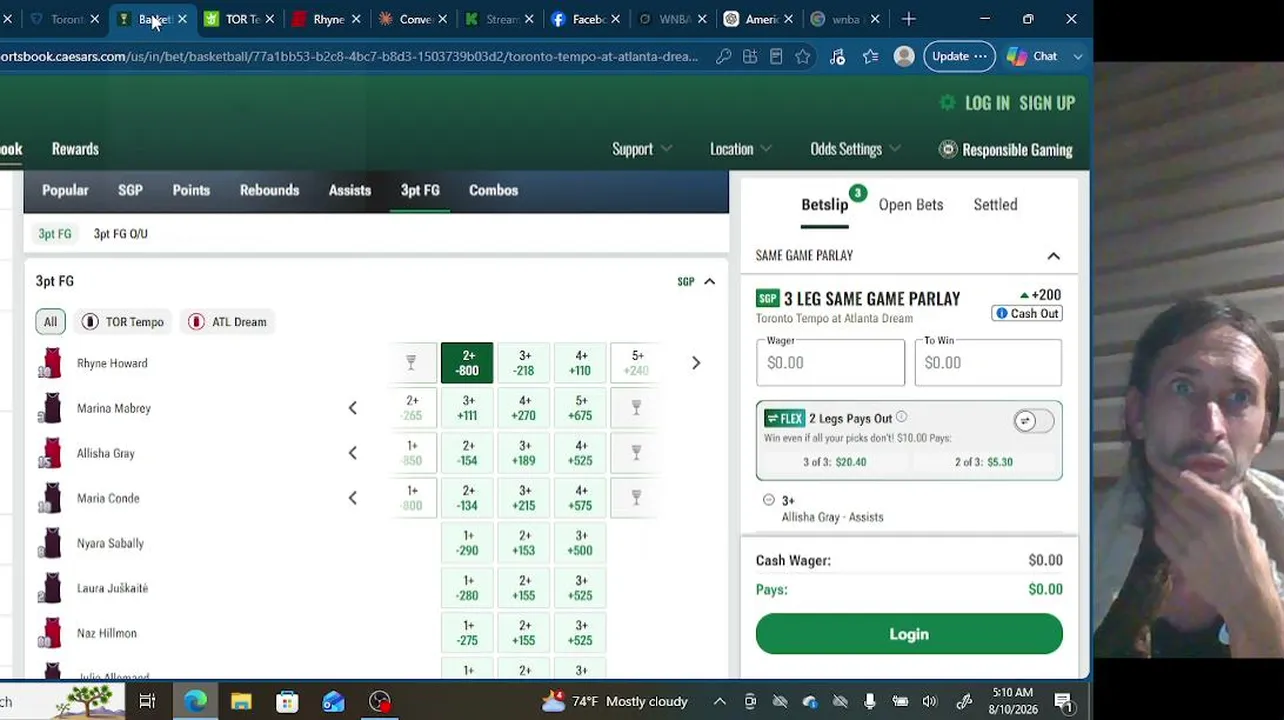Collapse the Same Game Parlay section
Screen dimensions: 1284x720
coord(1053,256)
